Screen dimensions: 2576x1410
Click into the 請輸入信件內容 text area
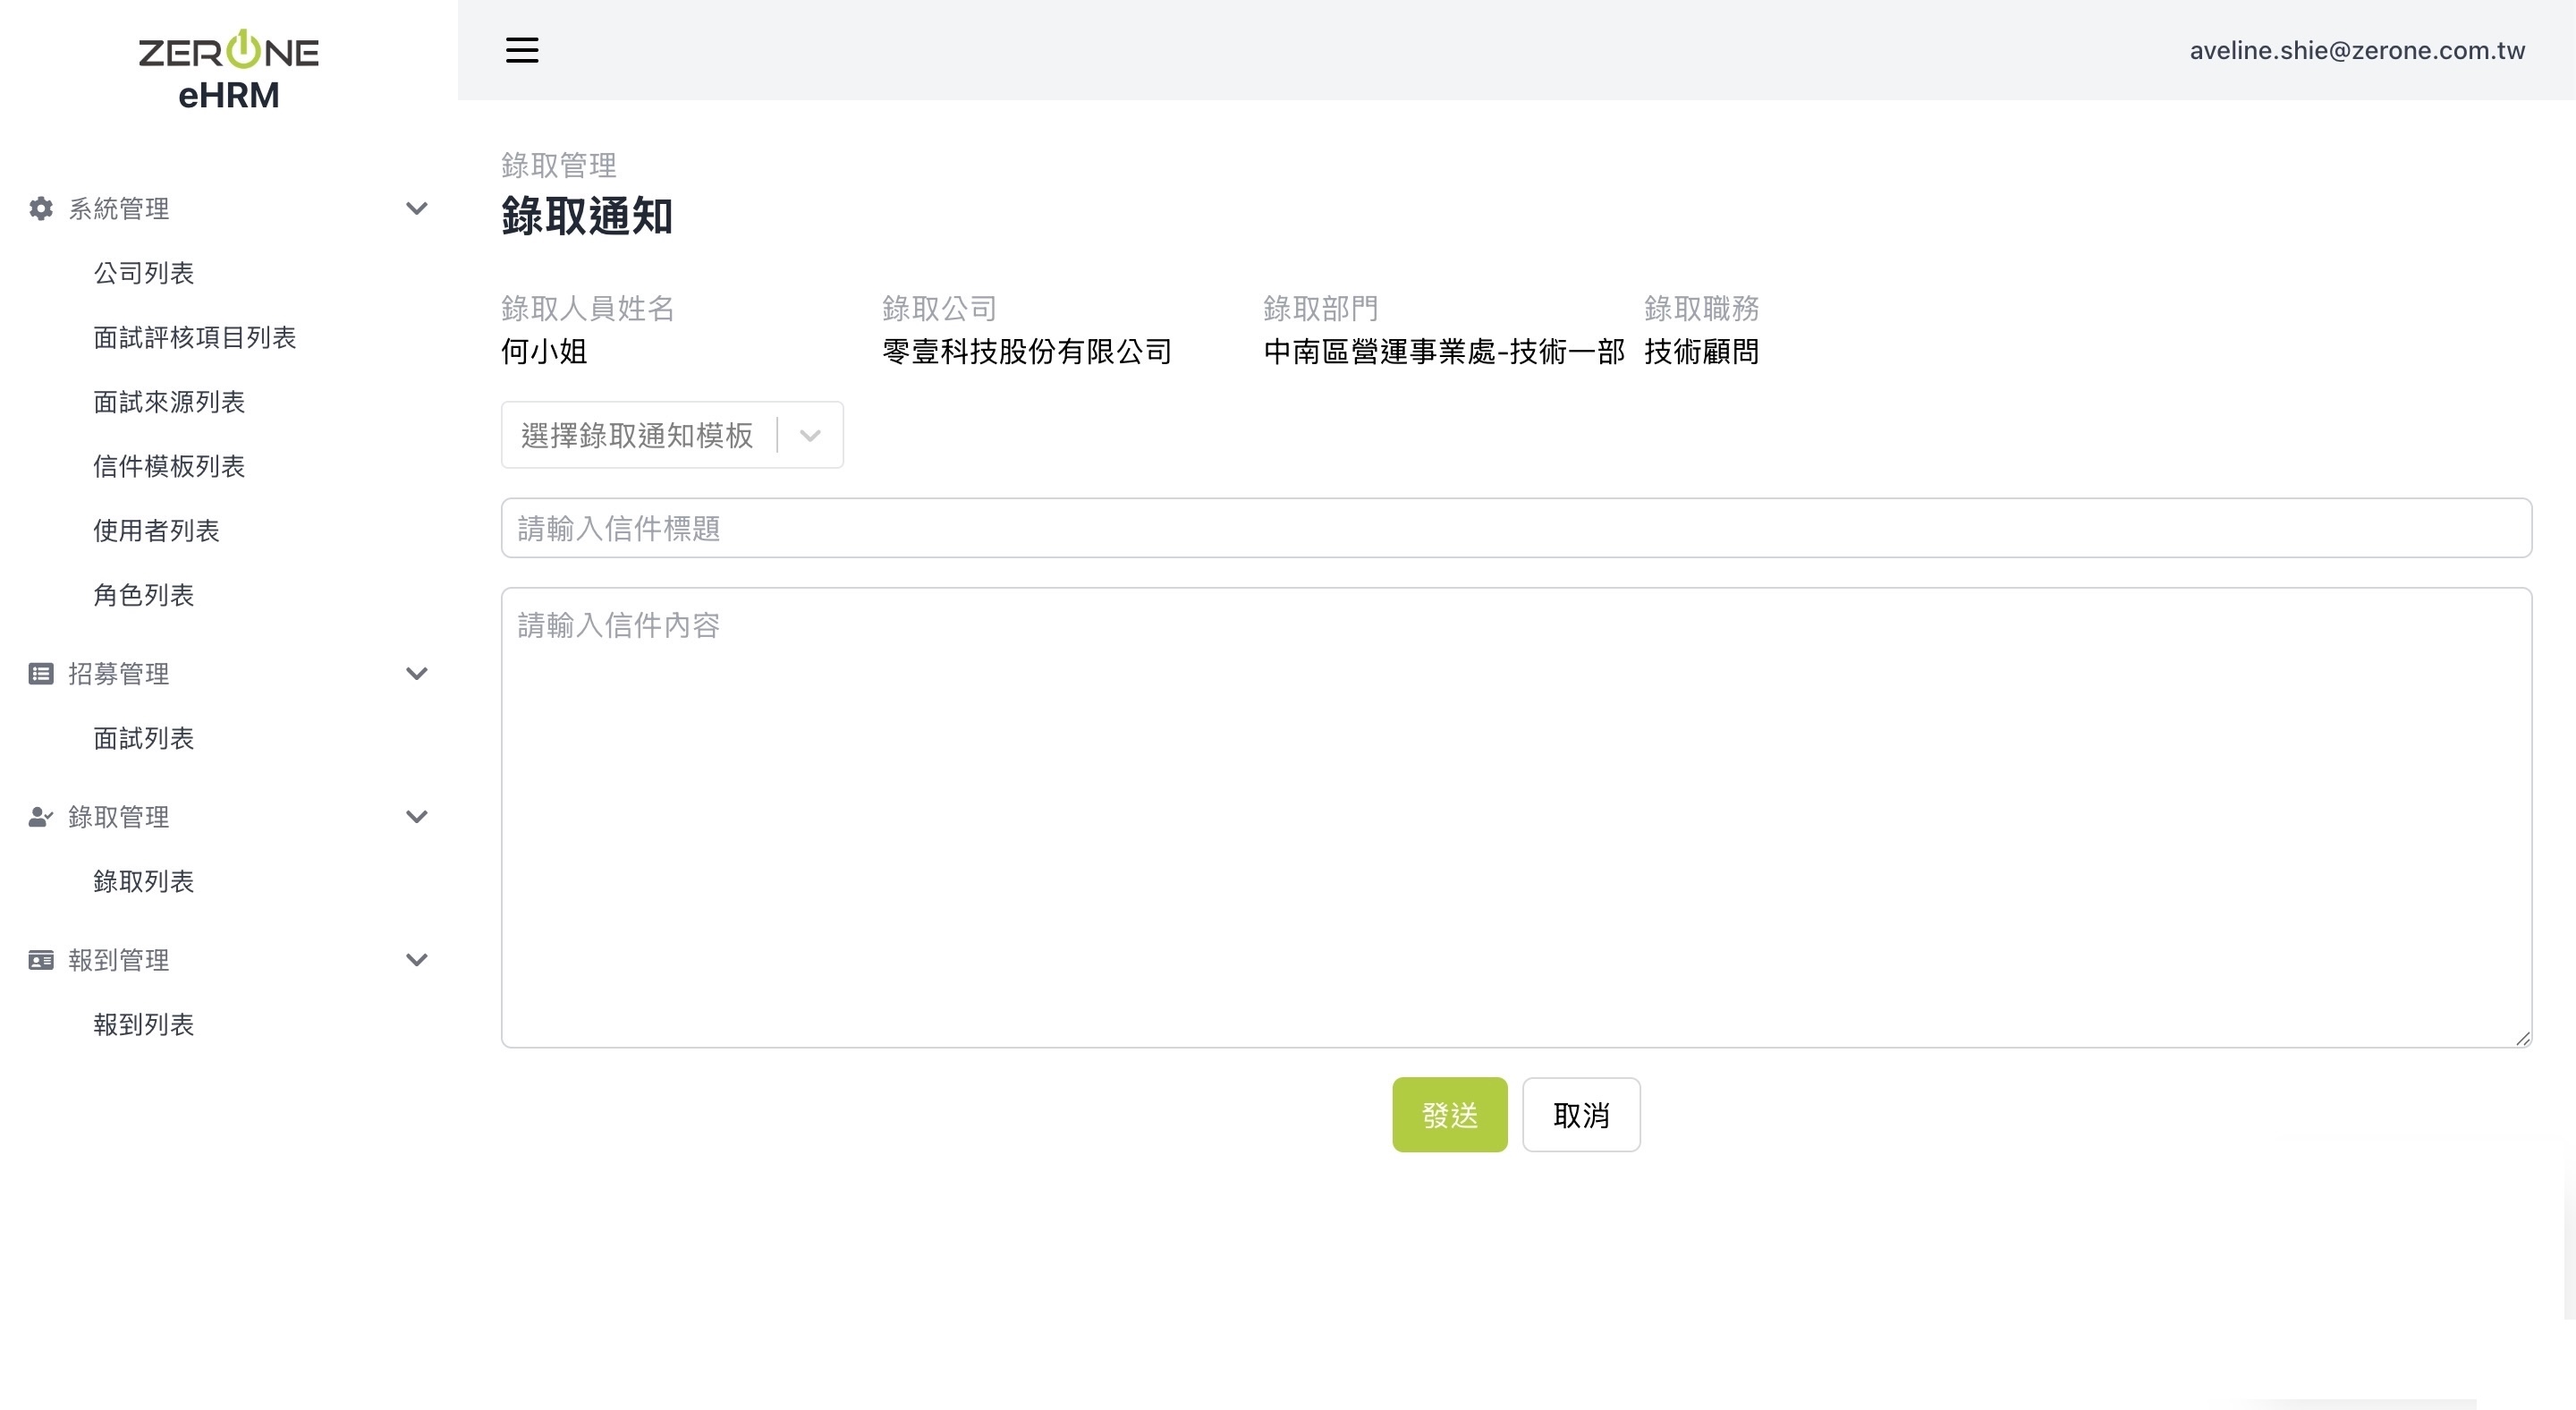click(x=1515, y=816)
